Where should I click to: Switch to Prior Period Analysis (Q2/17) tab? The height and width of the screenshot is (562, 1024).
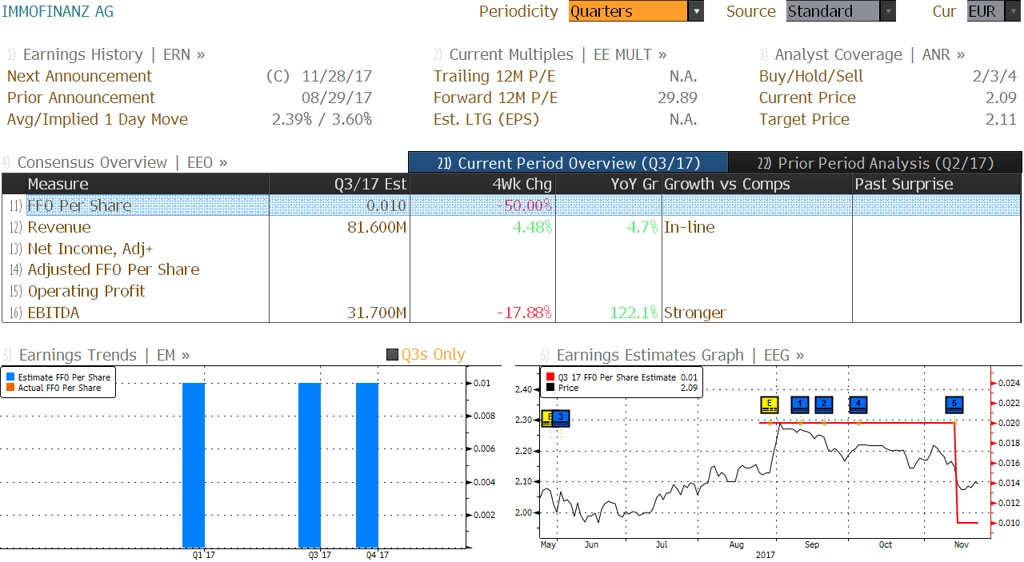[875, 163]
